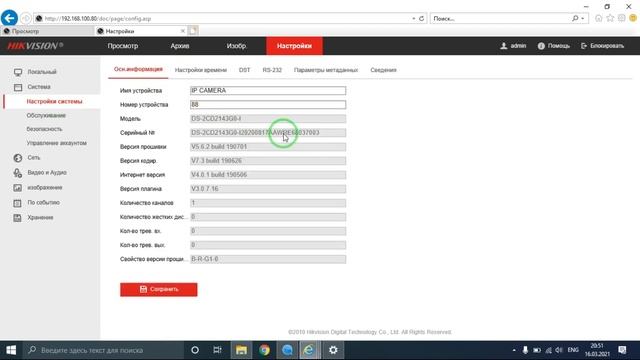This screenshot has height=360, width=640.
Task: Switch to the RS-232 tab
Action: (x=272, y=70)
